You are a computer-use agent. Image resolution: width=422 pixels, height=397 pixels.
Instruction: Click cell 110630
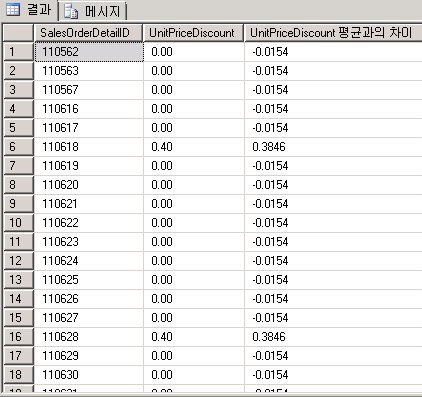[89, 375]
